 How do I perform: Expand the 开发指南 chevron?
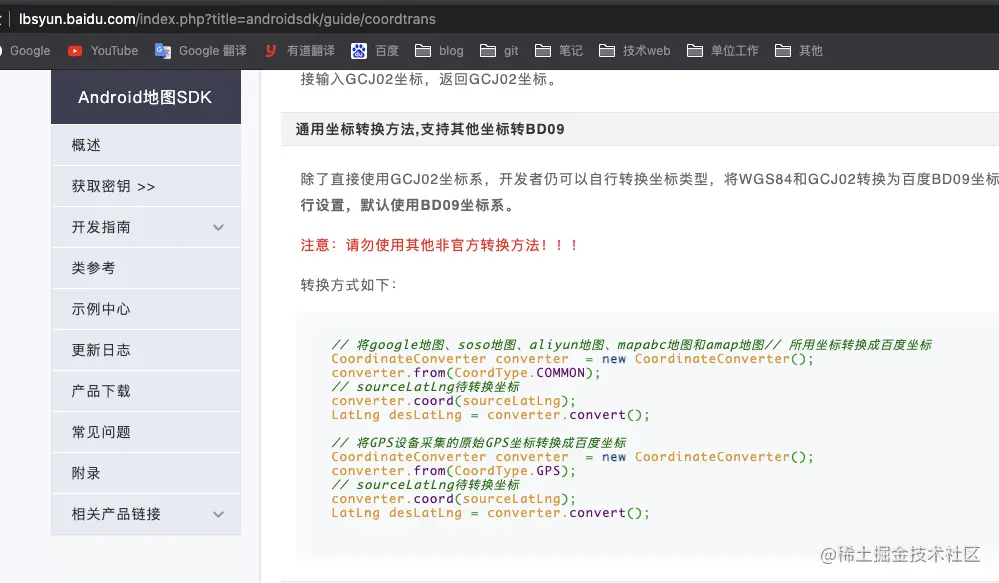pos(219,227)
